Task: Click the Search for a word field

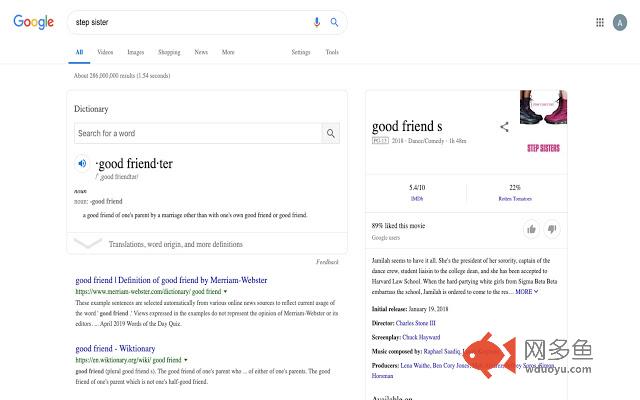Action: pos(198,133)
